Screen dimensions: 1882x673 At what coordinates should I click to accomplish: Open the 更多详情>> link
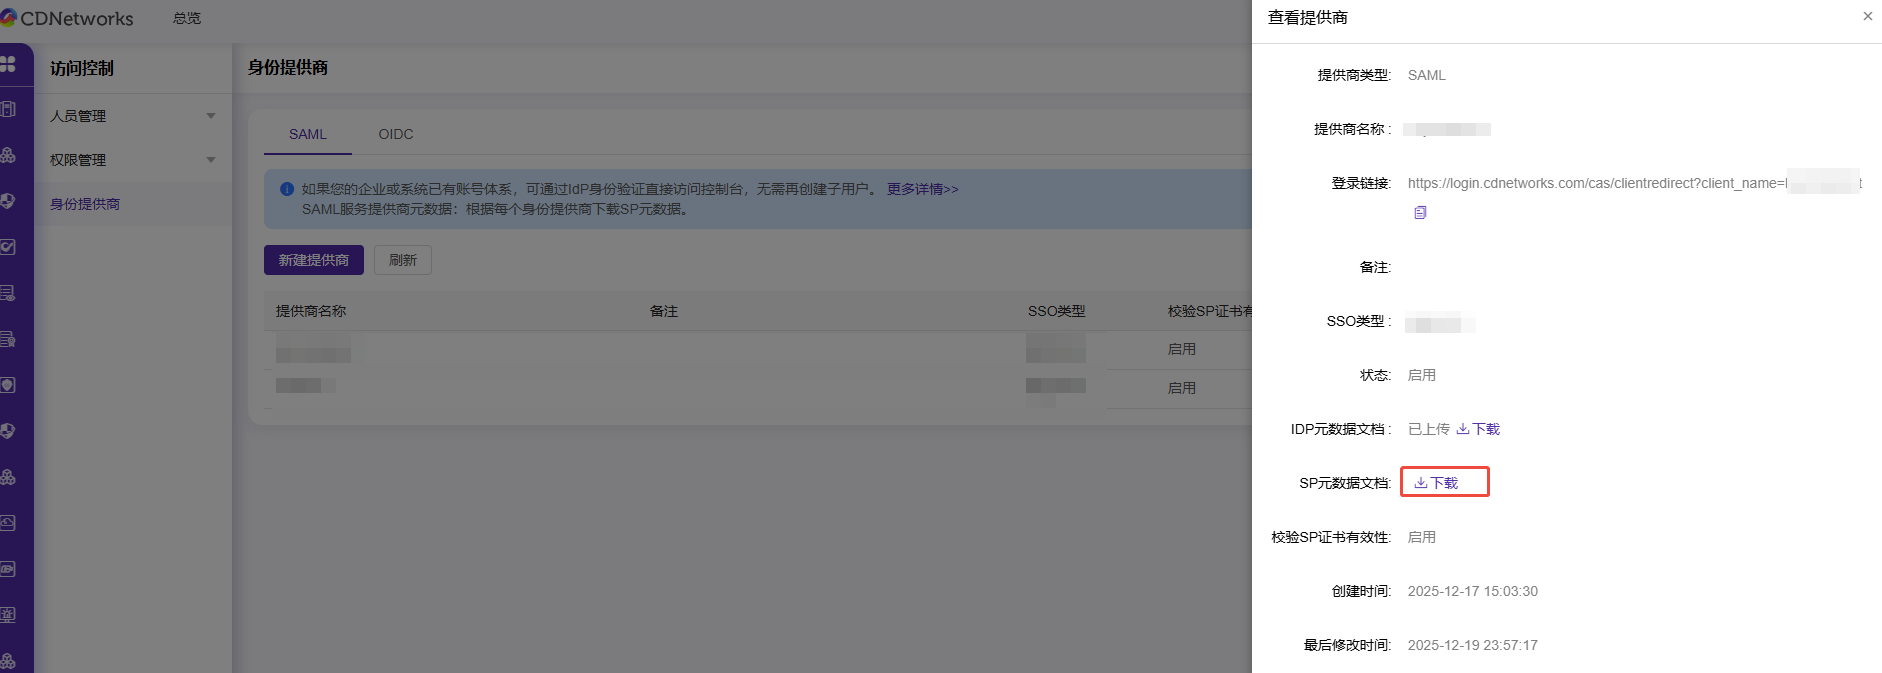pos(922,189)
